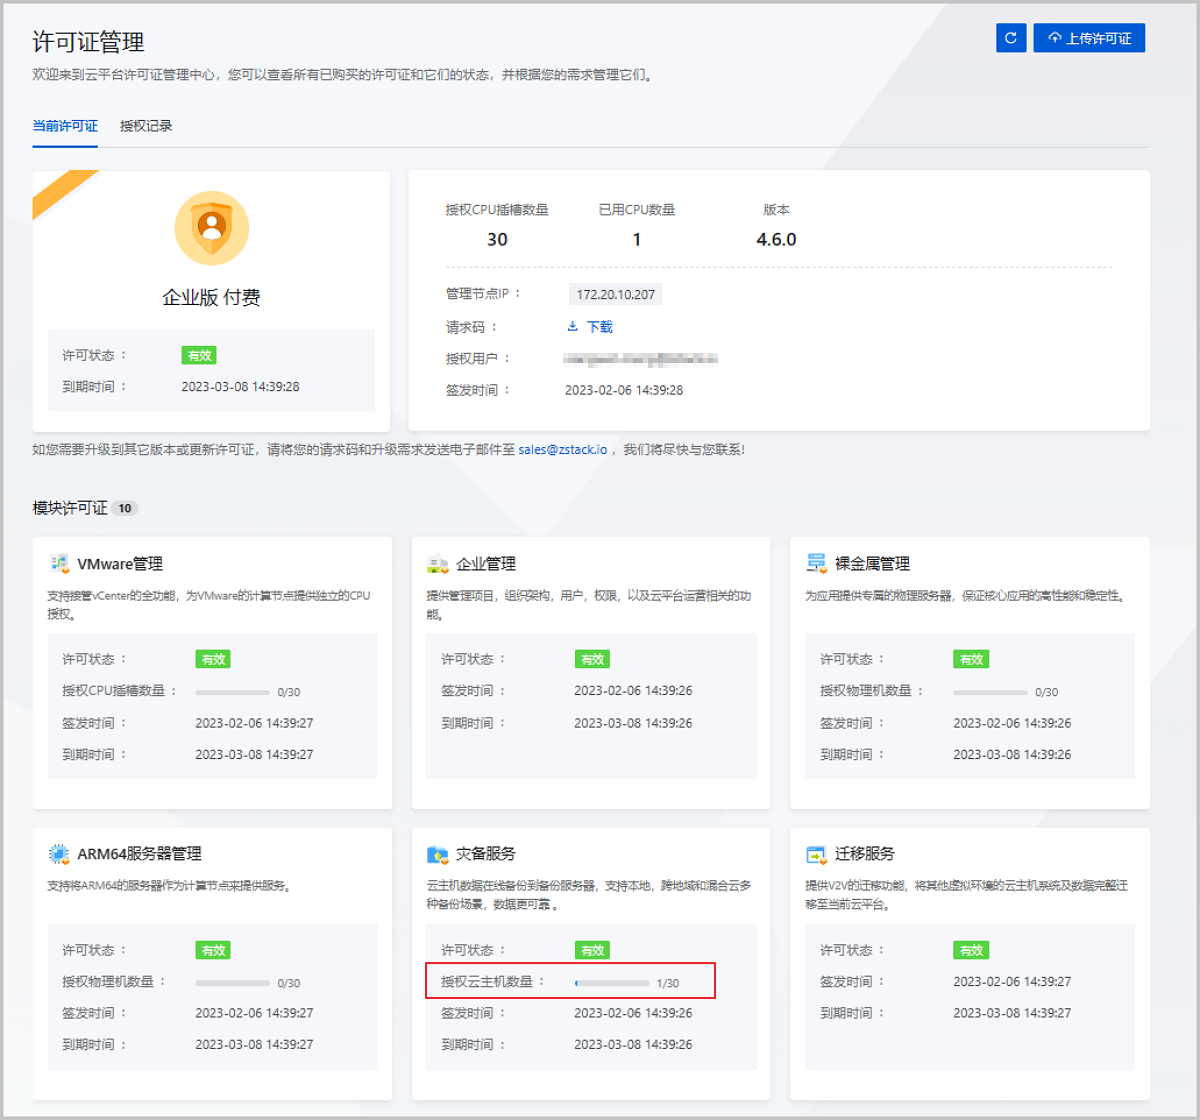Click the ARM64 授权物理机数量 progress bar
This screenshot has width=1200, height=1120.
pyautogui.click(x=232, y=983)
